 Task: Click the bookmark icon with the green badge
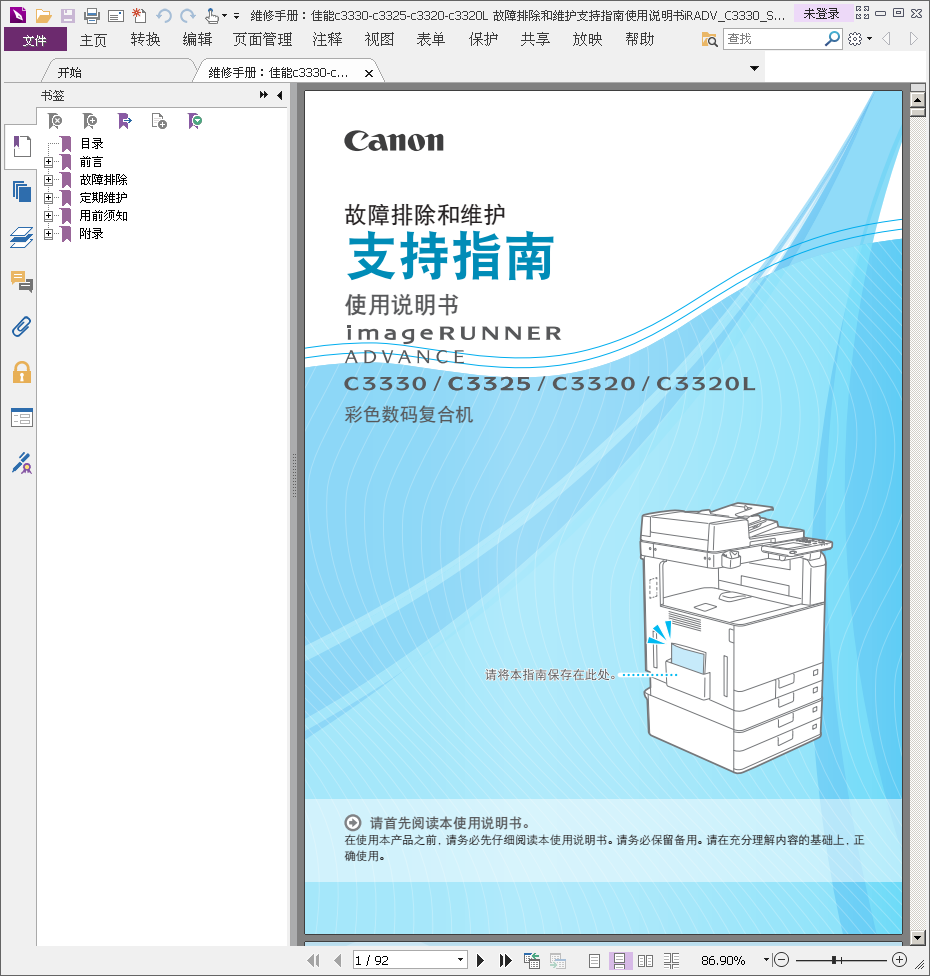click(x=195, y=120)
